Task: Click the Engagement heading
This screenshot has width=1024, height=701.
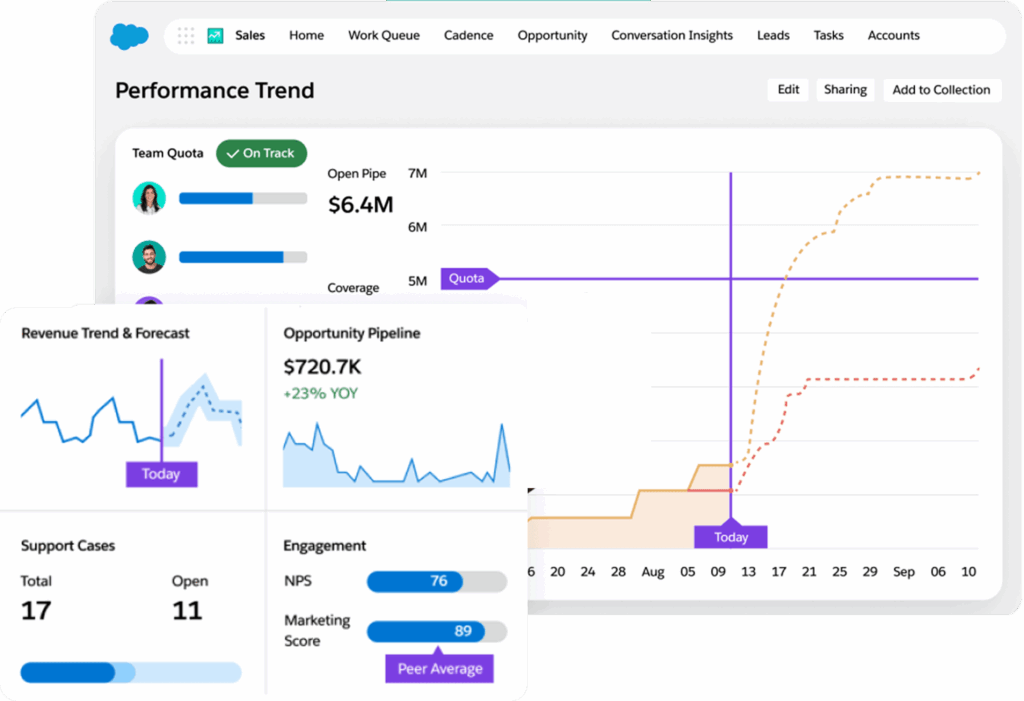Action: point(325,546)
